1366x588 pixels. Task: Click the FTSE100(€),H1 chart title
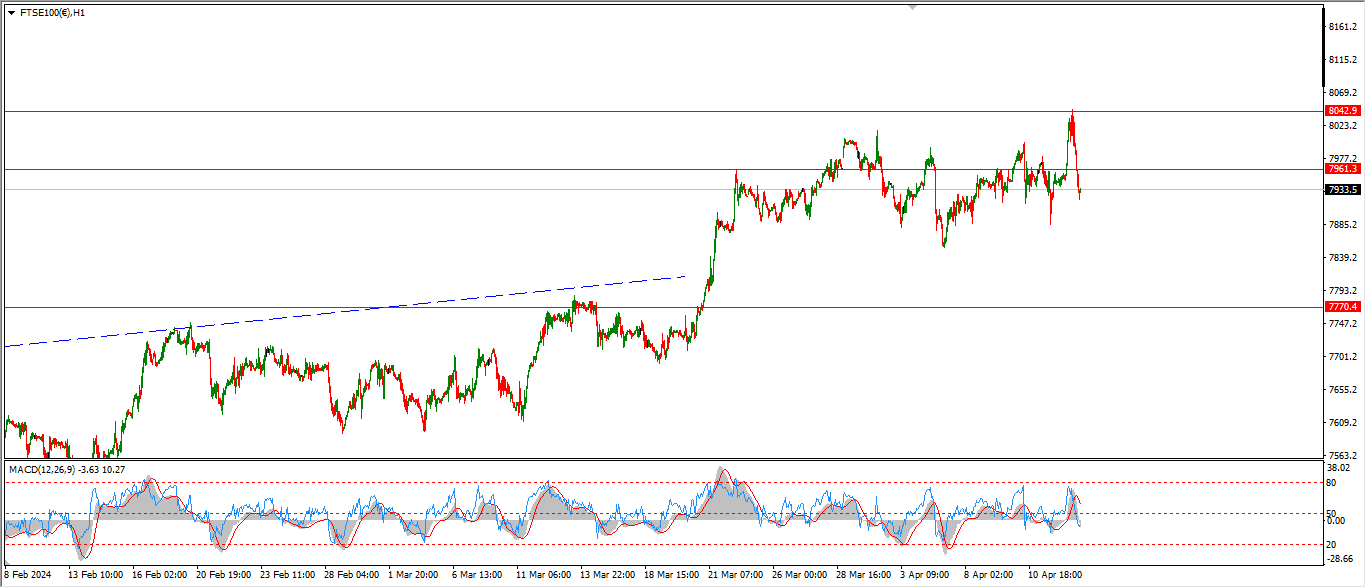(x=52, y=13)
